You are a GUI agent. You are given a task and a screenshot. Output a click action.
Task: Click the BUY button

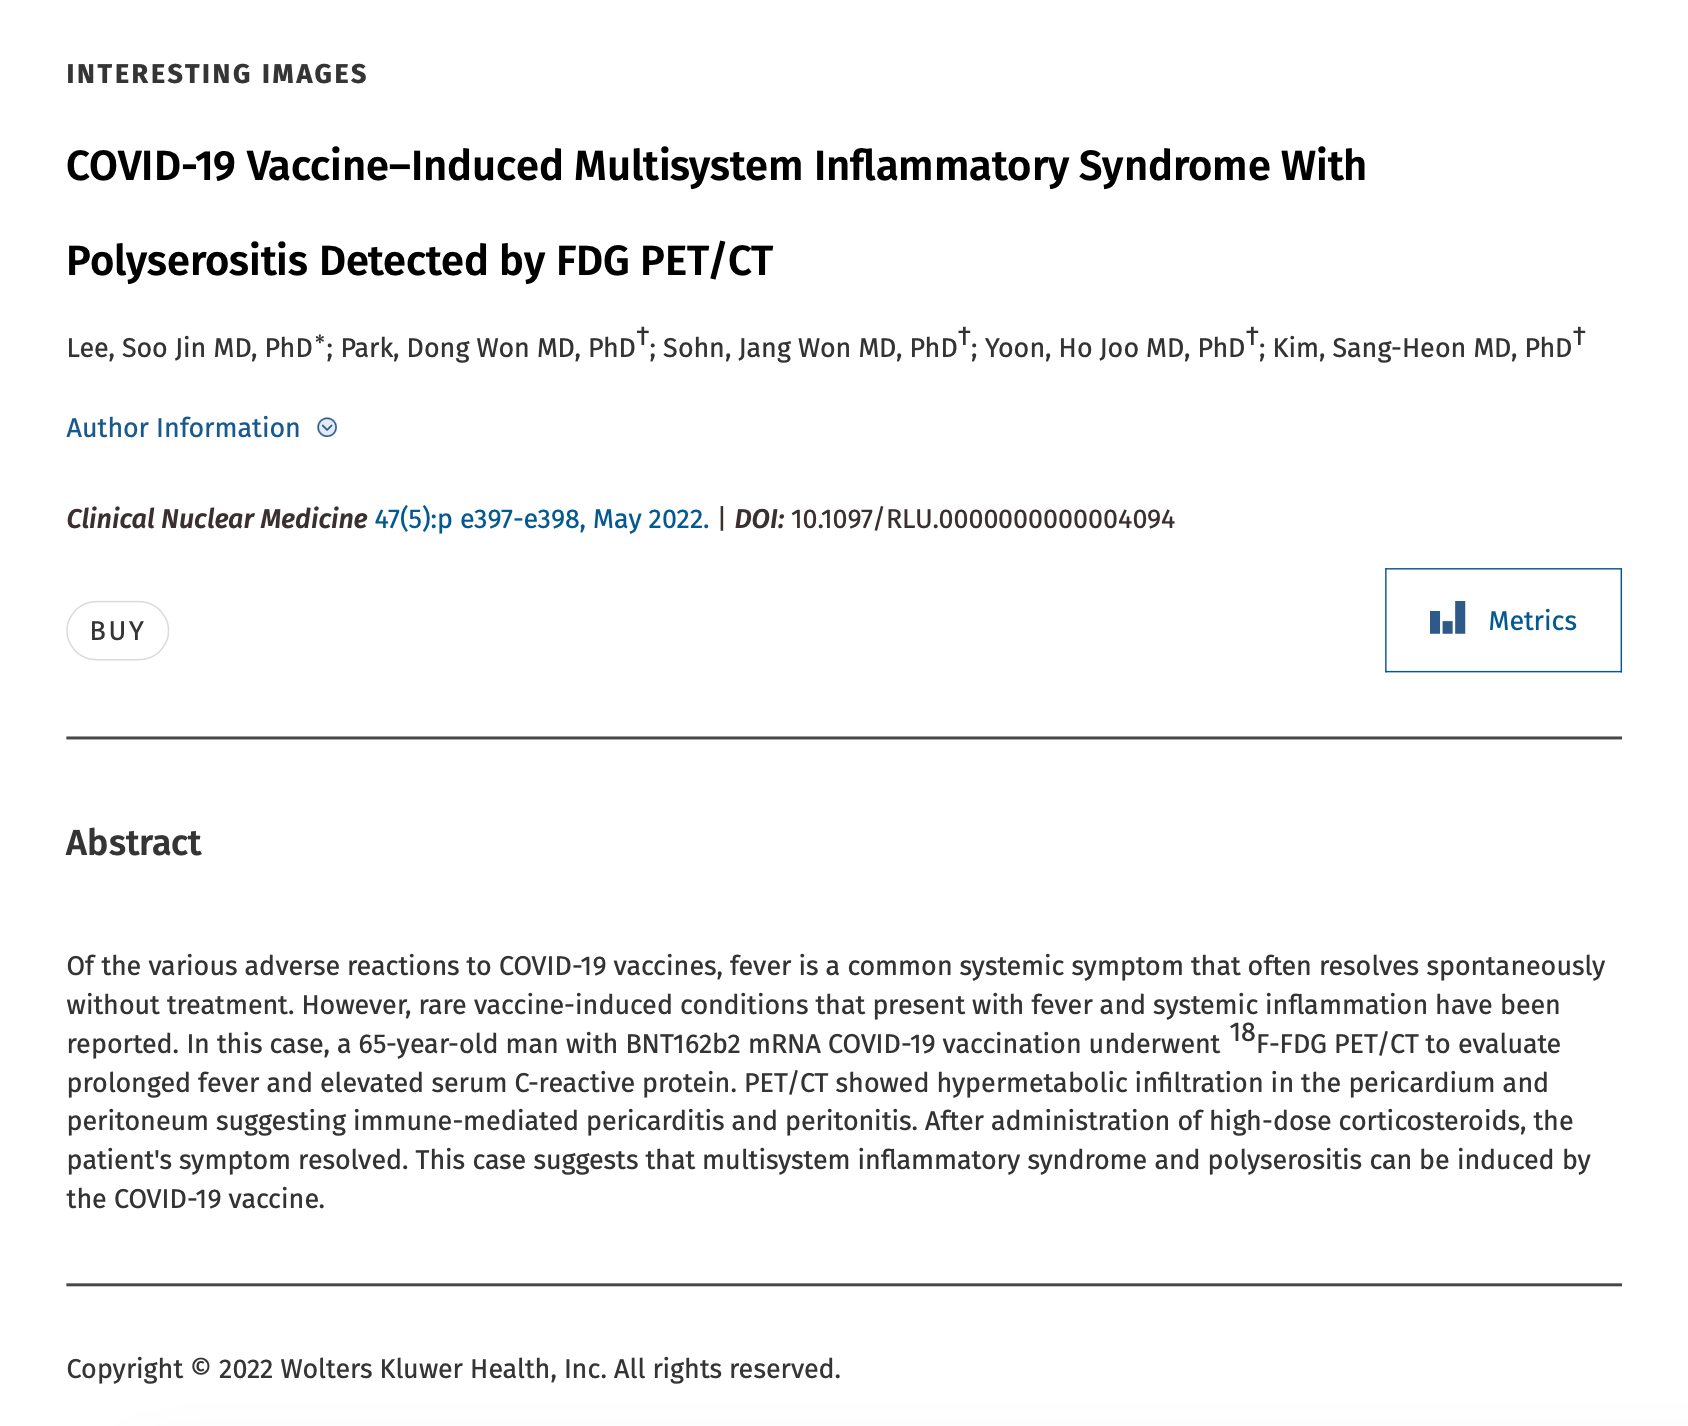[x=118, y=631]
